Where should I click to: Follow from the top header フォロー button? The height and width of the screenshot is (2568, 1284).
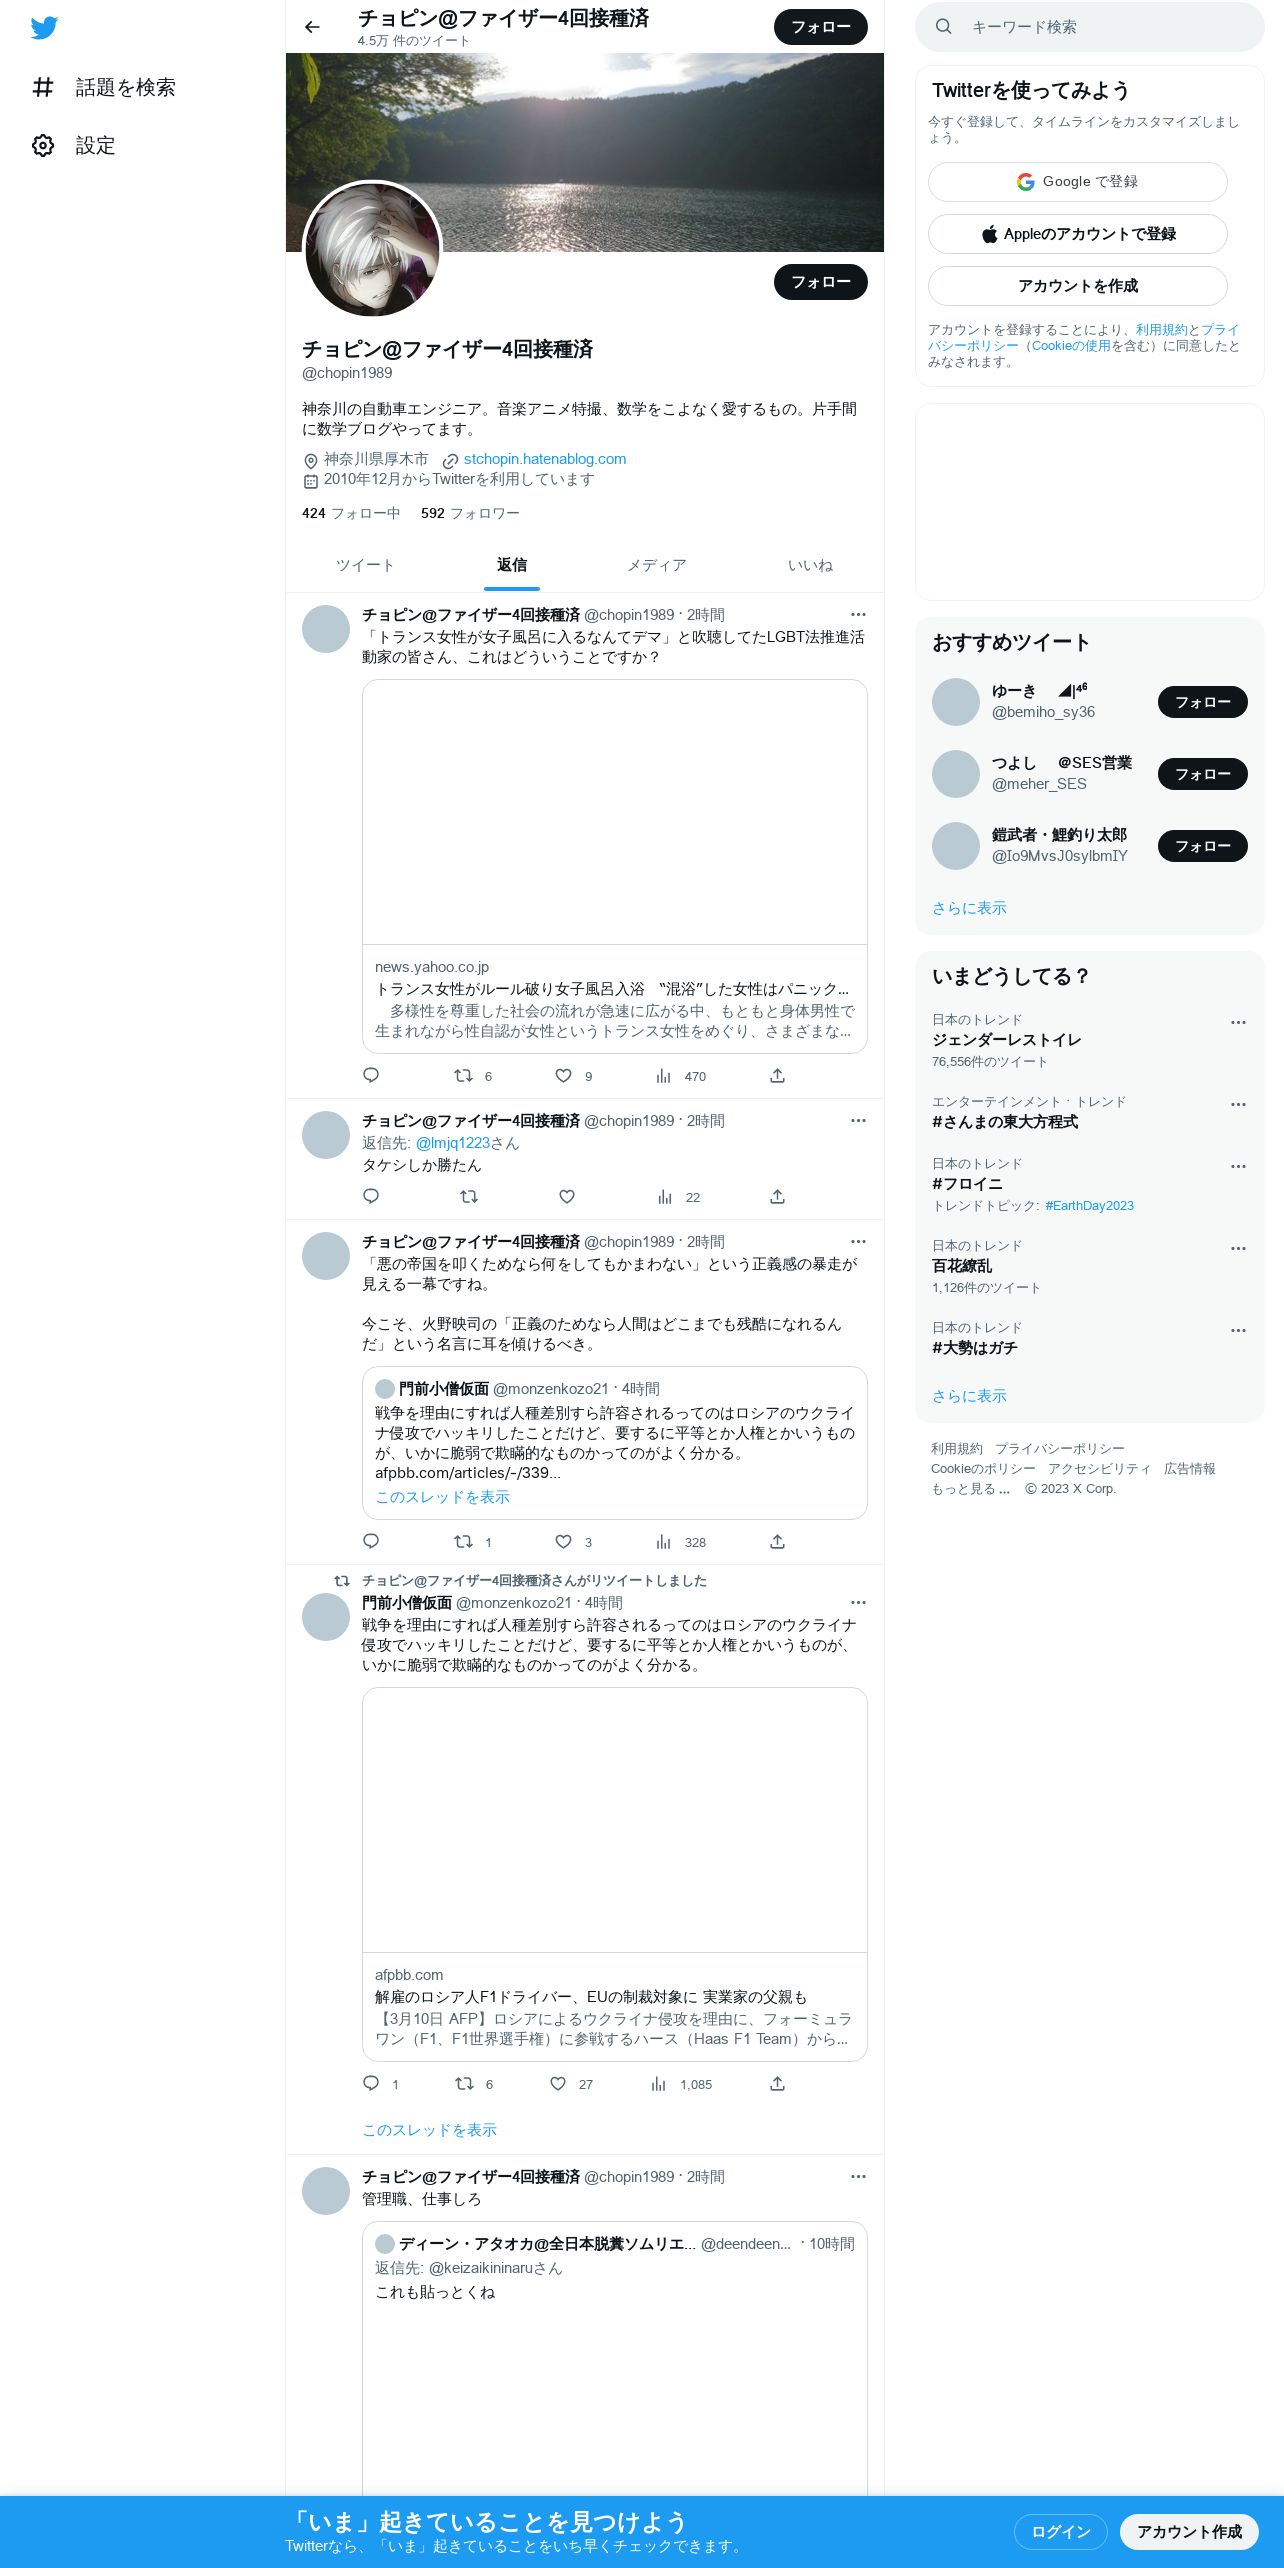(x=821, y=27)
